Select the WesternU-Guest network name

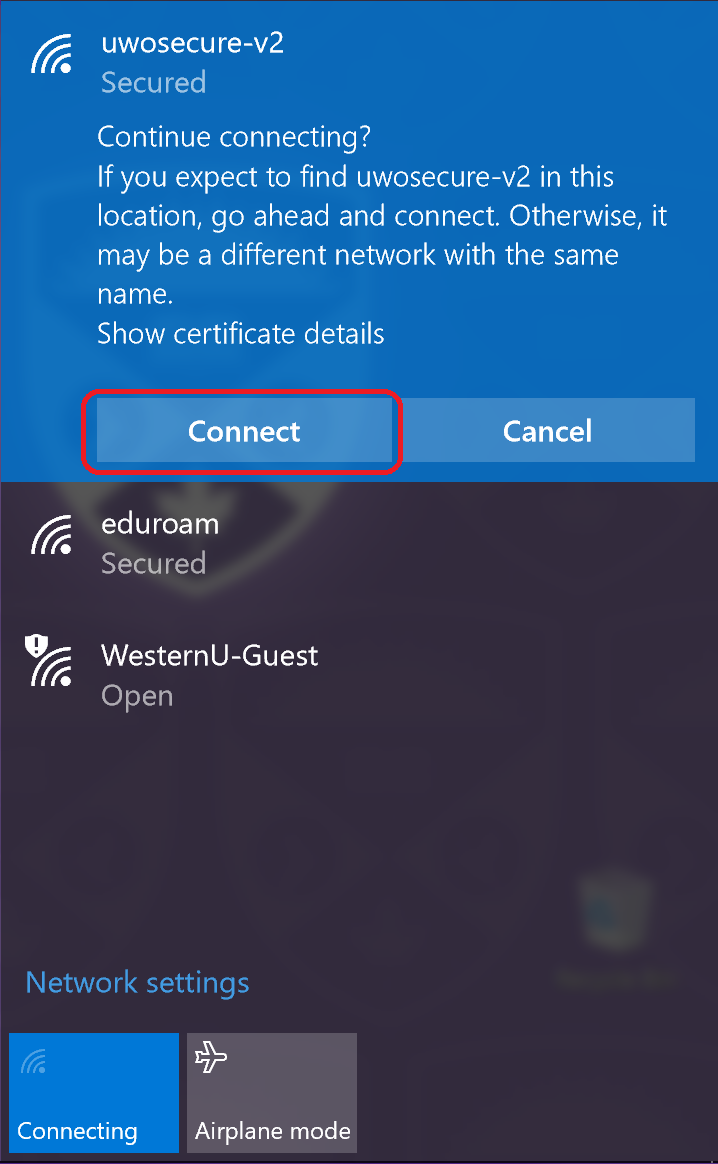tap(209, 655)
